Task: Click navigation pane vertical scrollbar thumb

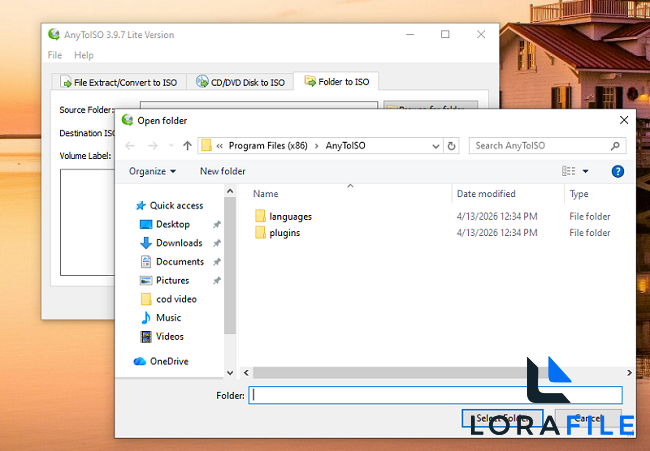Action: 230,265
